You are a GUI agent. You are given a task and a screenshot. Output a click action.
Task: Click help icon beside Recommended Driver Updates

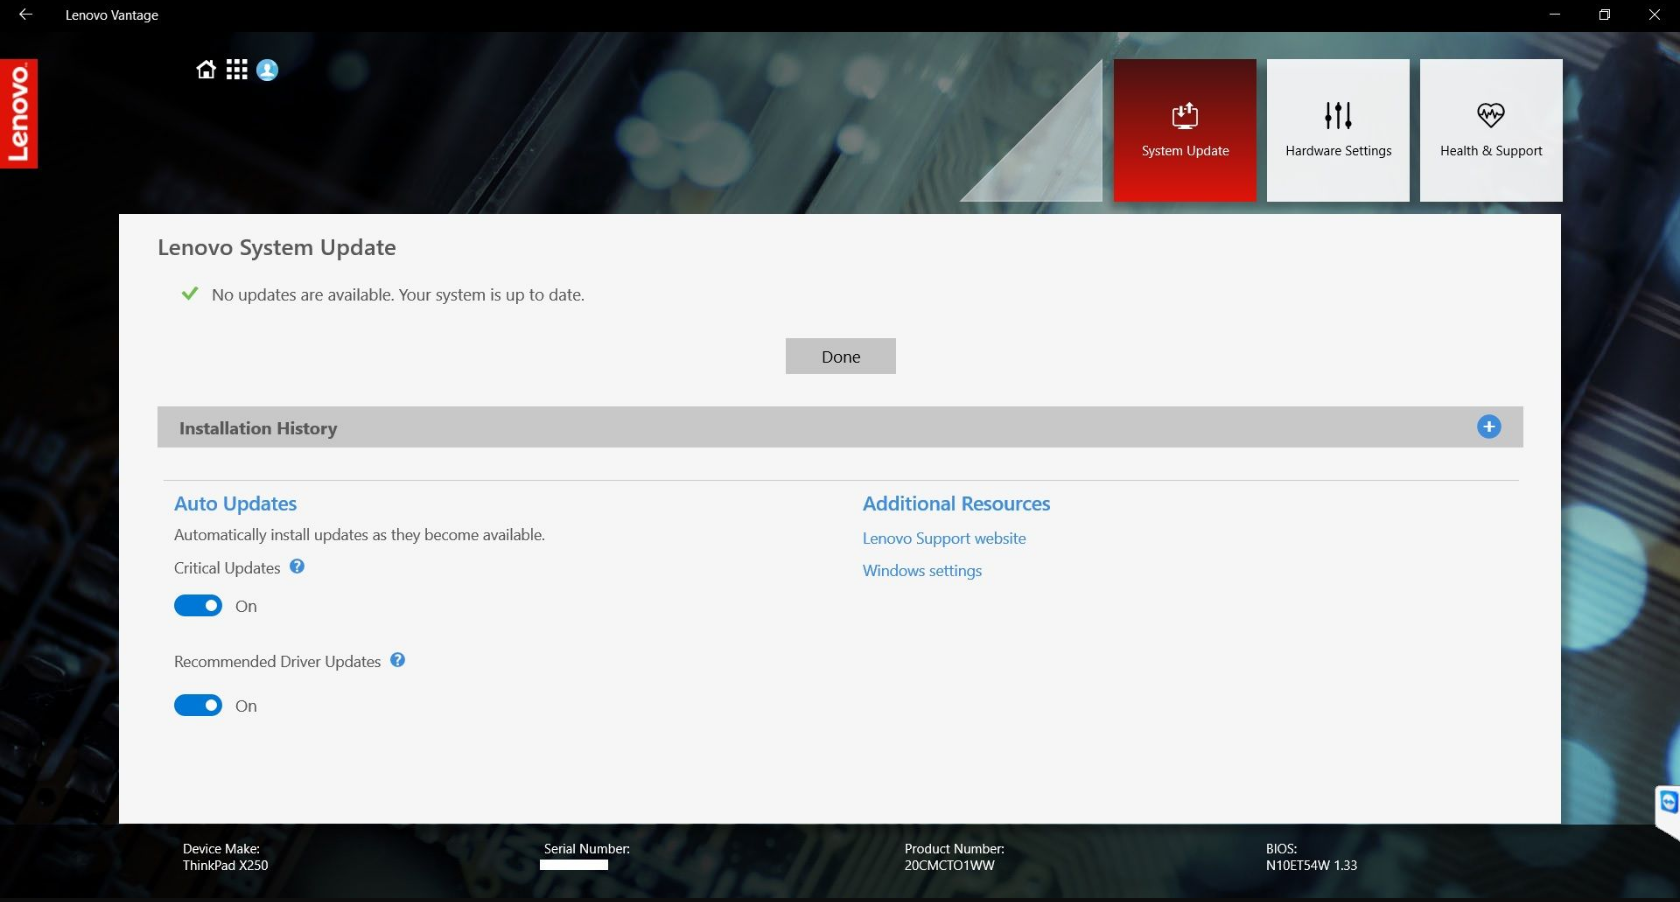click(x=398, y=660)
